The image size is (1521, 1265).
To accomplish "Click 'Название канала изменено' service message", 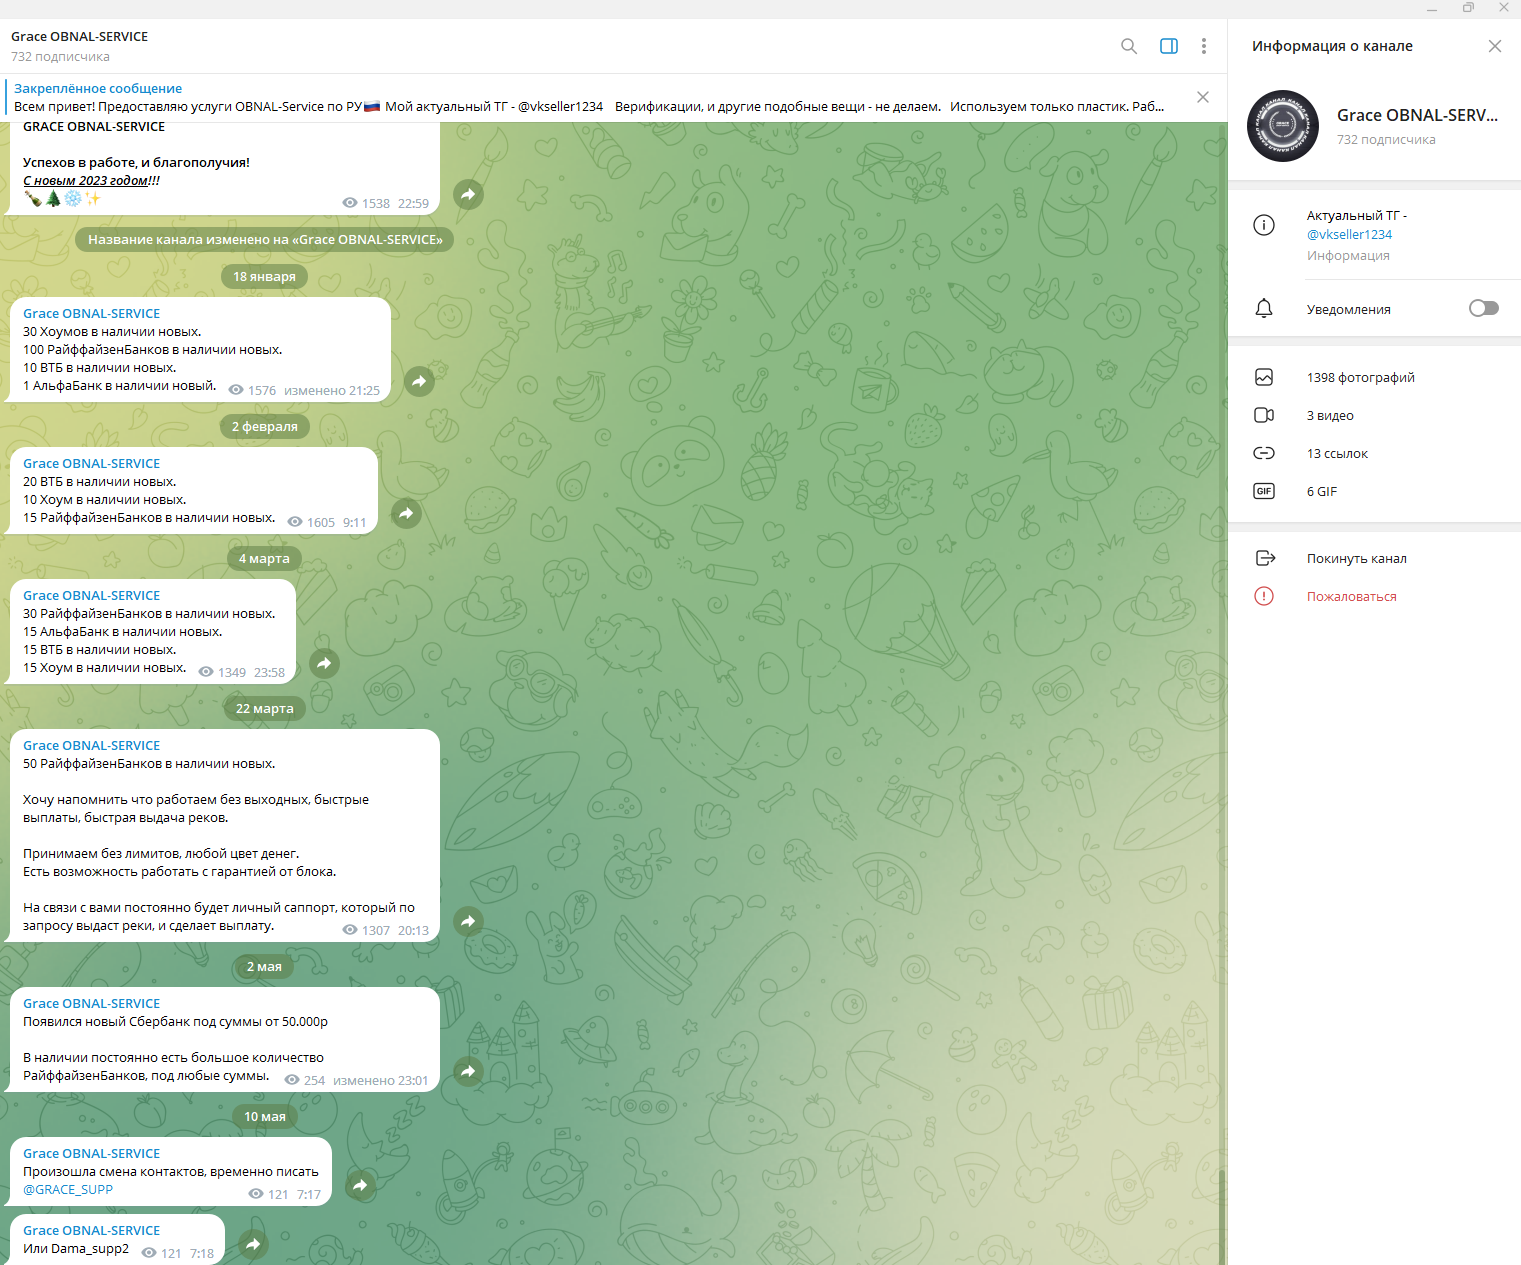I will point(265,239).
